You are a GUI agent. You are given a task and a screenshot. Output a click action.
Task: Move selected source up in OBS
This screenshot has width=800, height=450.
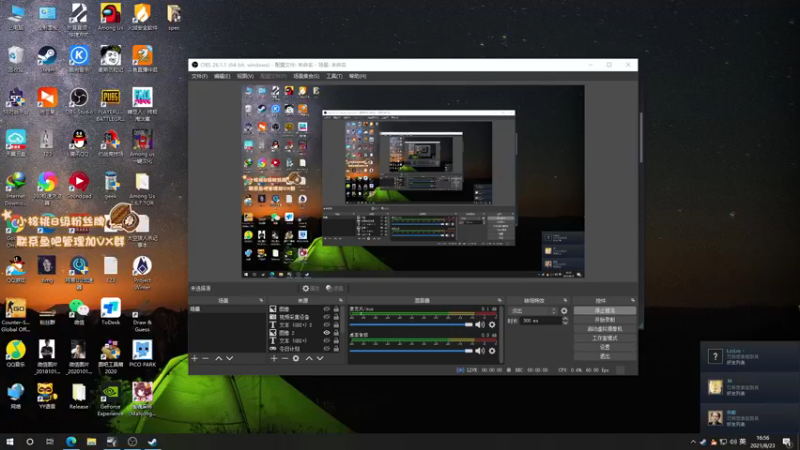309,358
